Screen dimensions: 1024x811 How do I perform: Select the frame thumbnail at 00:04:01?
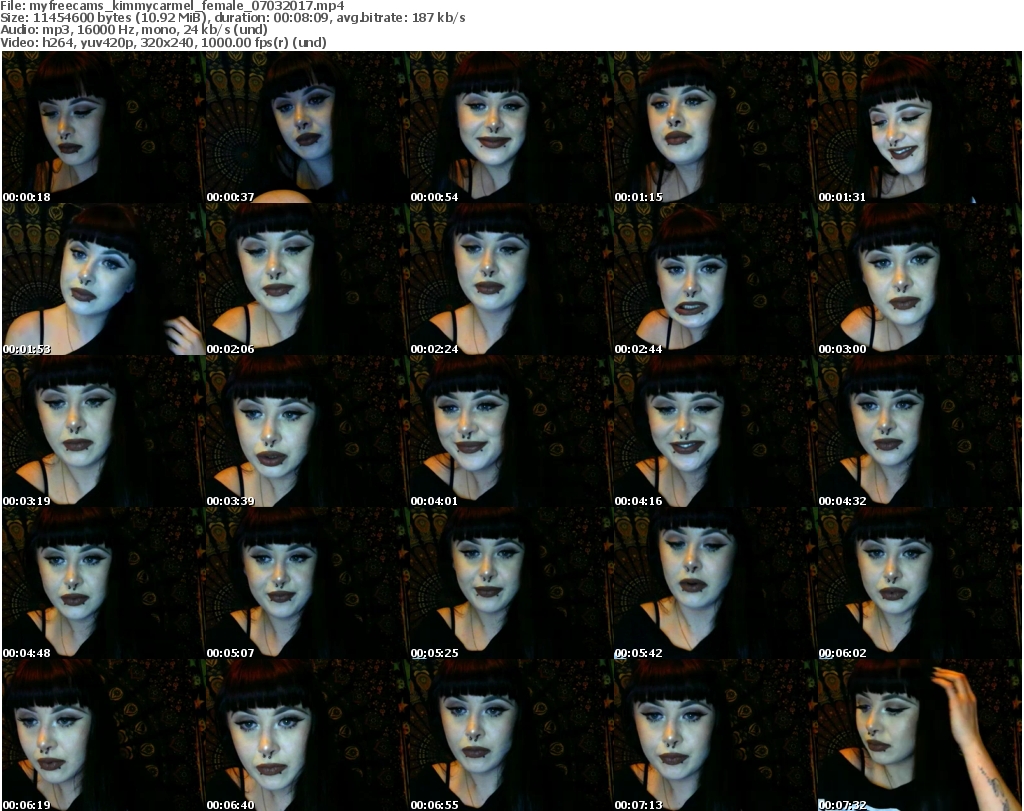click(x=511, y=431)
